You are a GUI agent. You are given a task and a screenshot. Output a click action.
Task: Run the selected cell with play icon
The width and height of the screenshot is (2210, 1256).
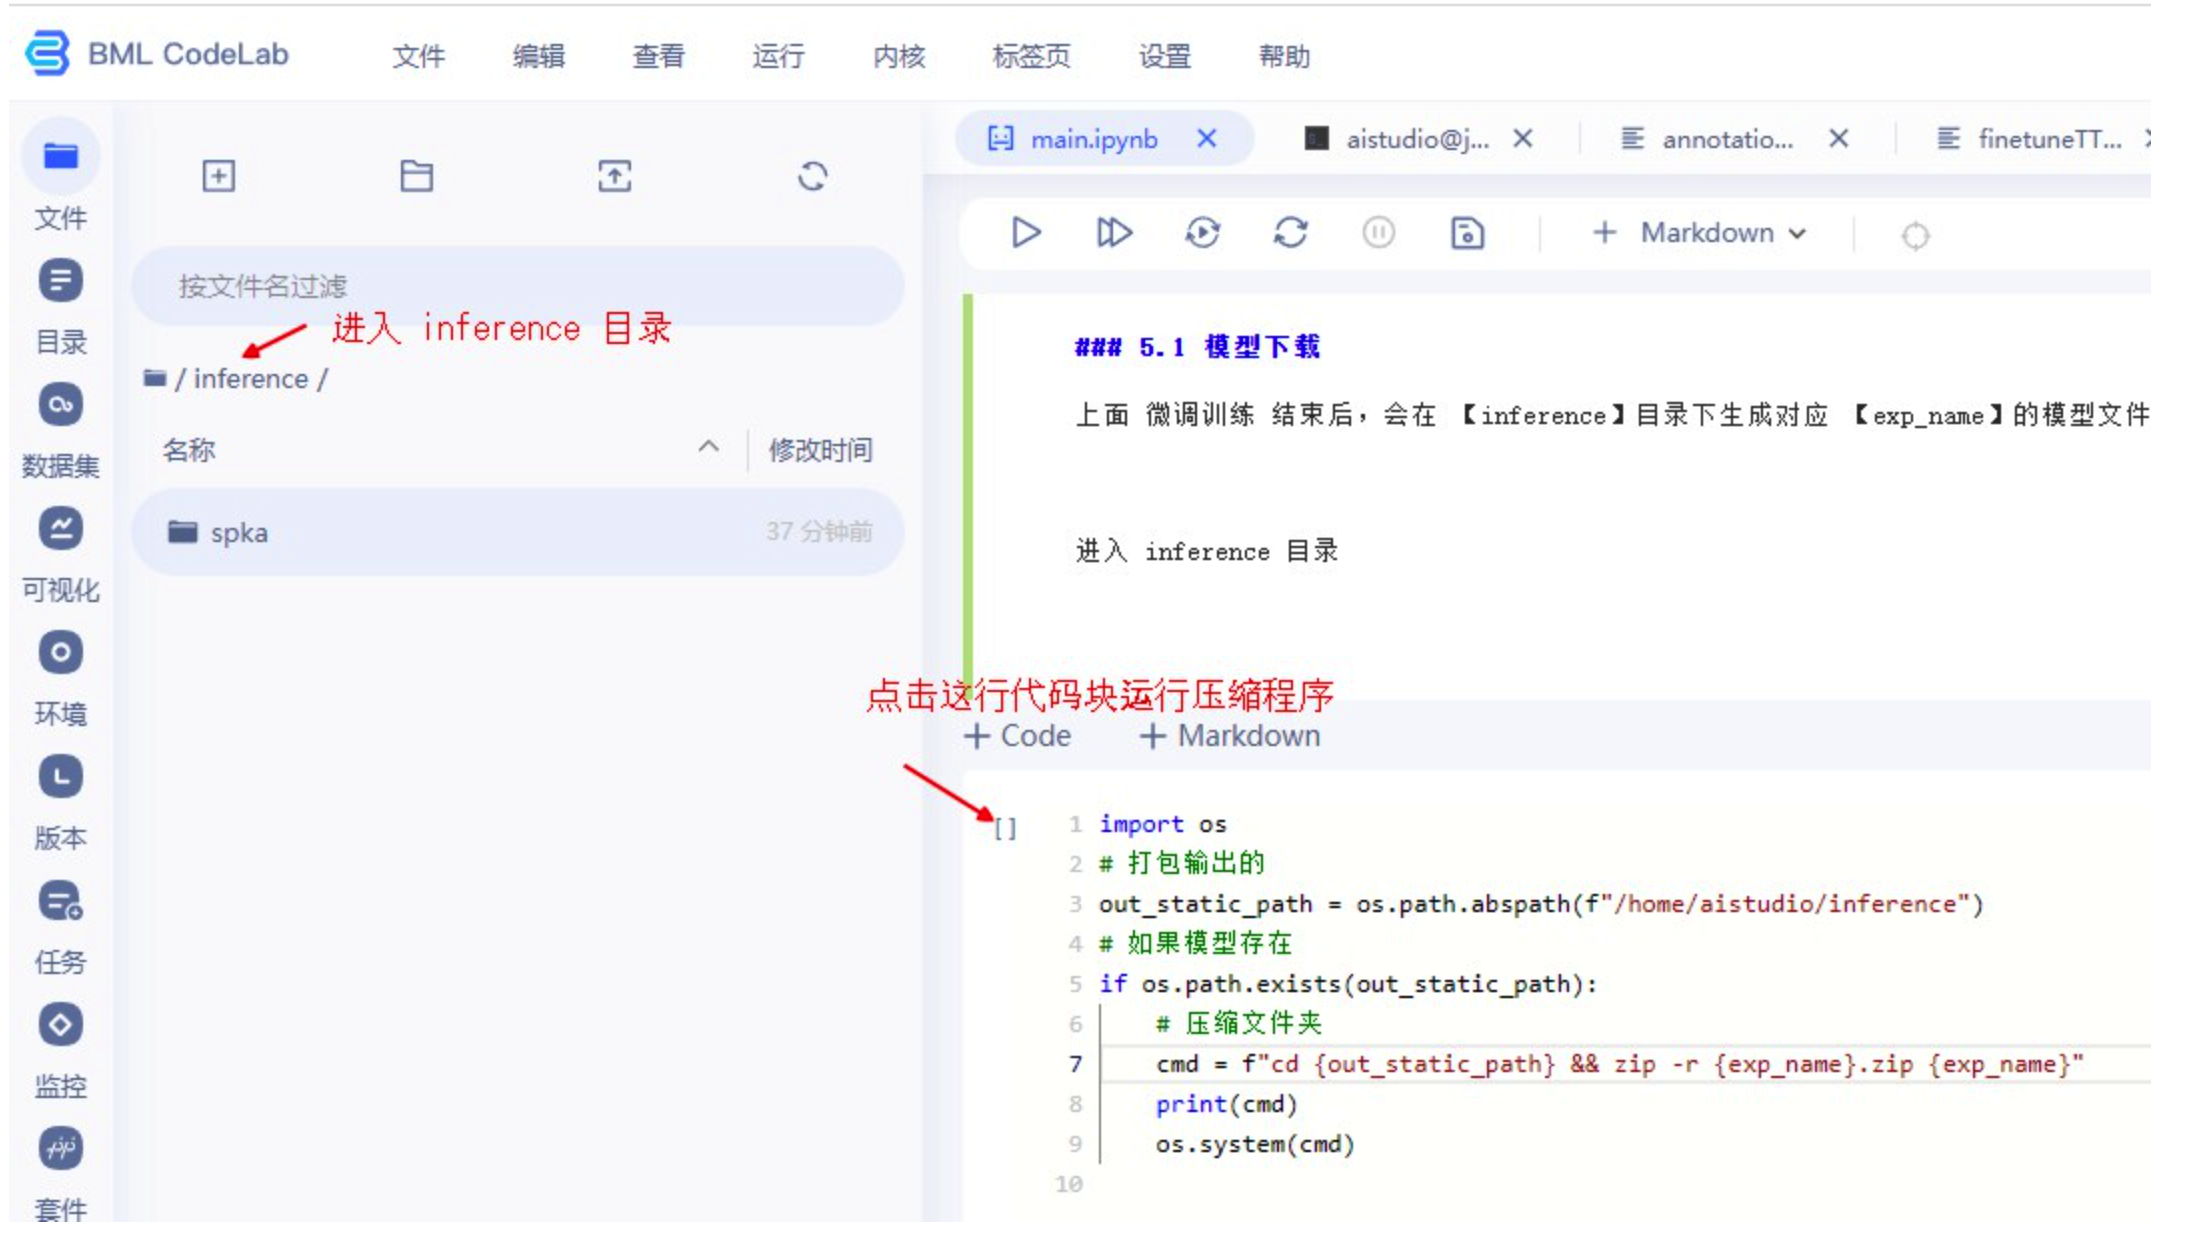1025,233
